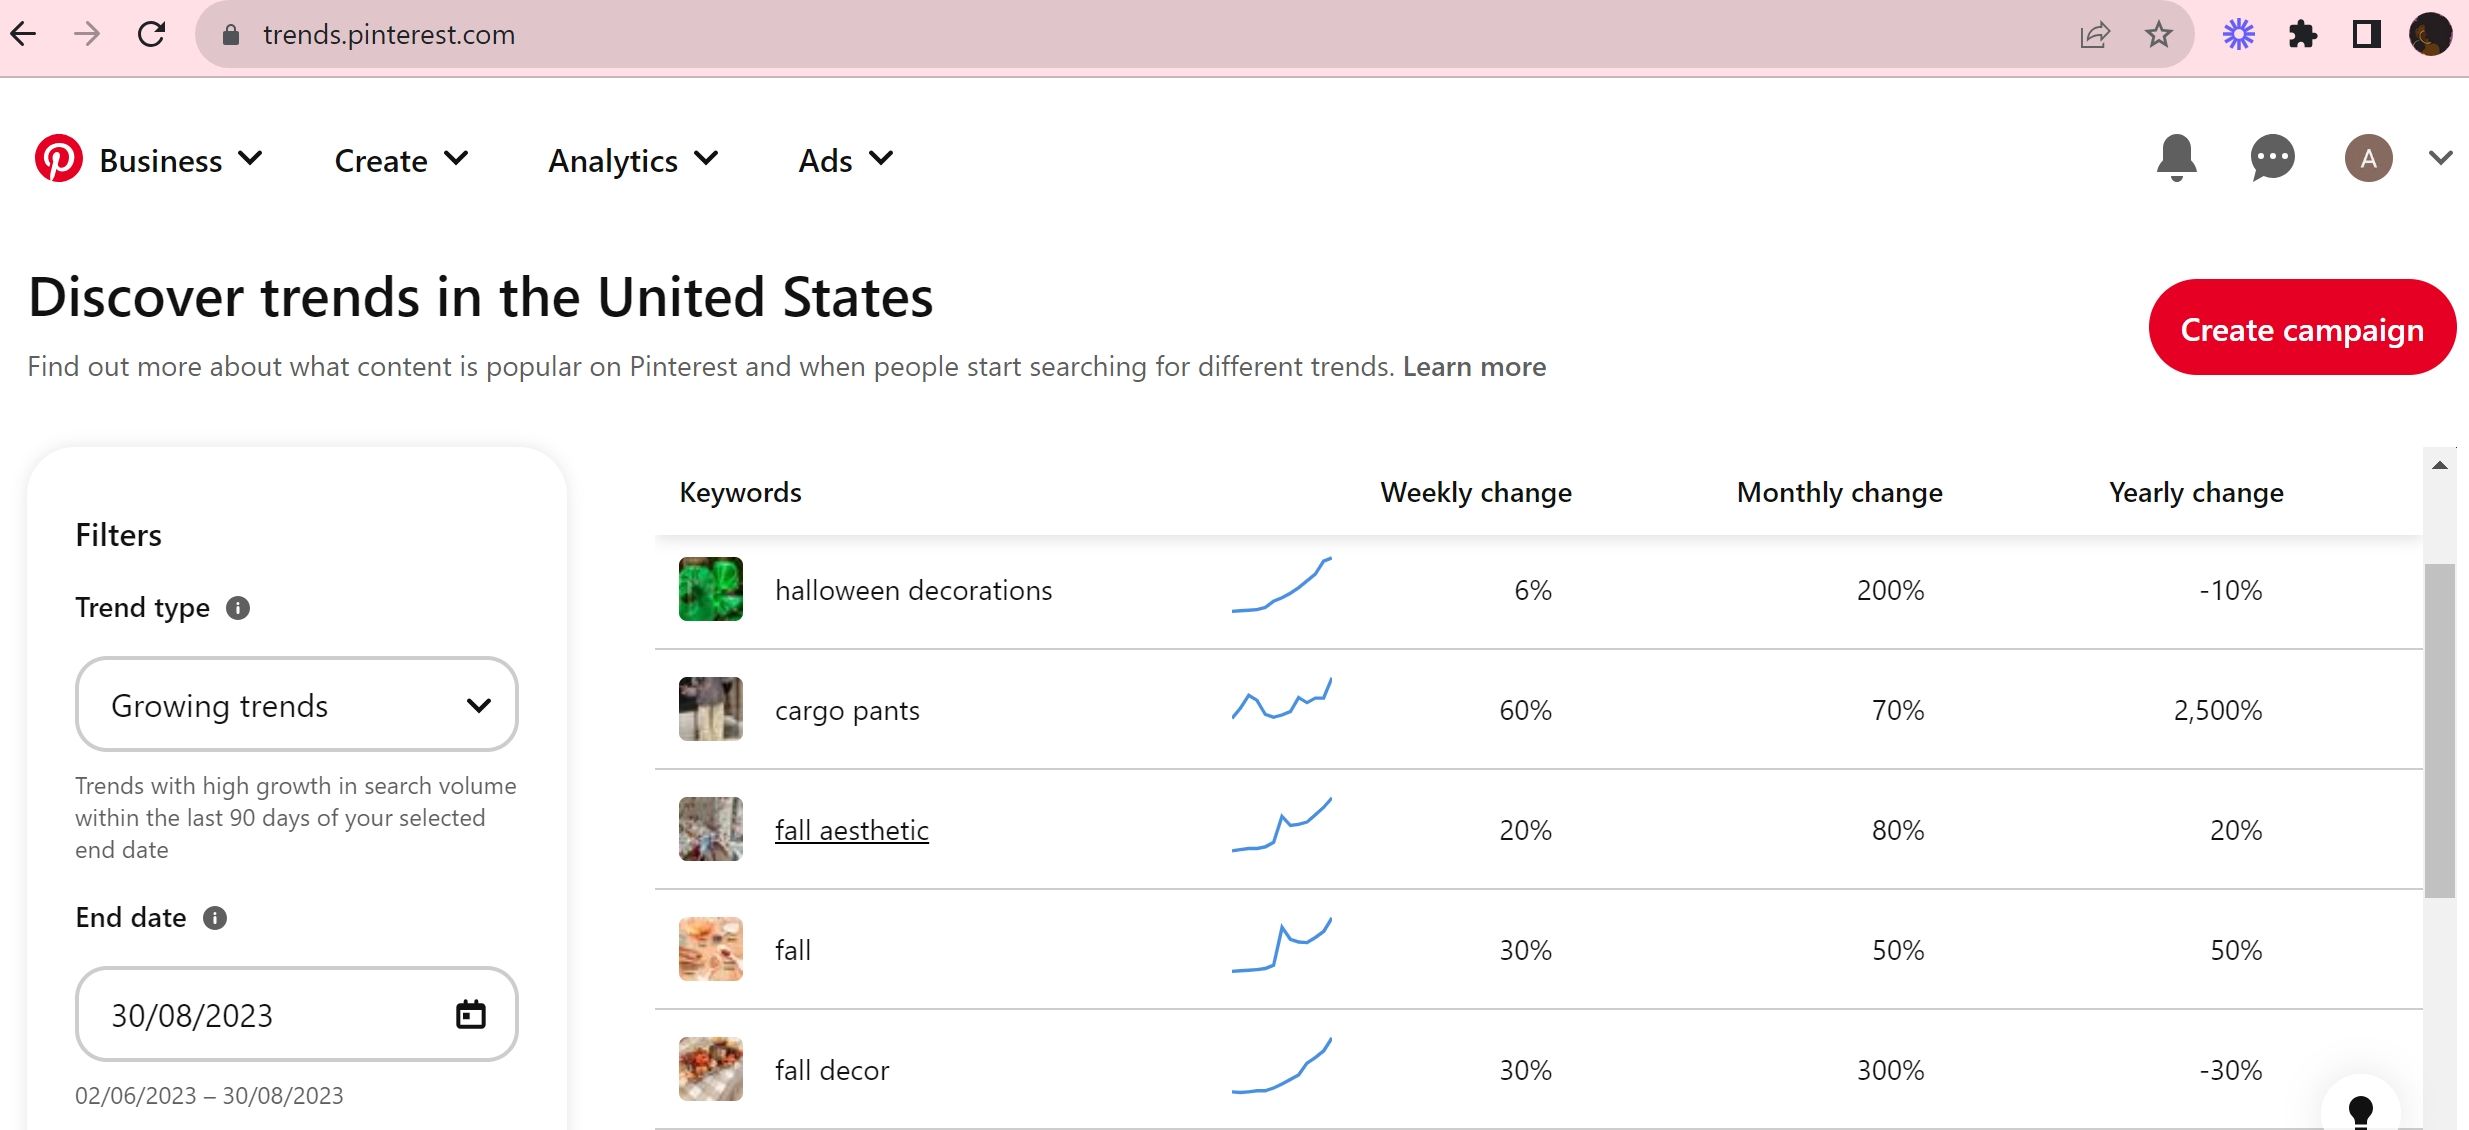
Task: Bookmark the page with the star icon
Action: [2159, 34]
